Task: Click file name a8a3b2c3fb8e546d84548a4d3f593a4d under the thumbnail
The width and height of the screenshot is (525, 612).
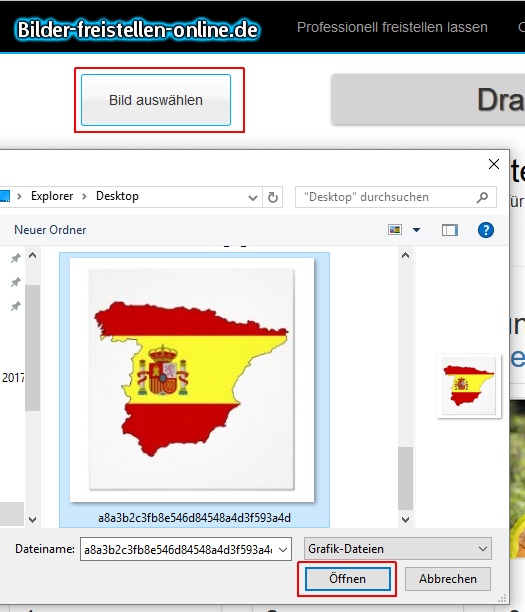Action: pos(194,518)
